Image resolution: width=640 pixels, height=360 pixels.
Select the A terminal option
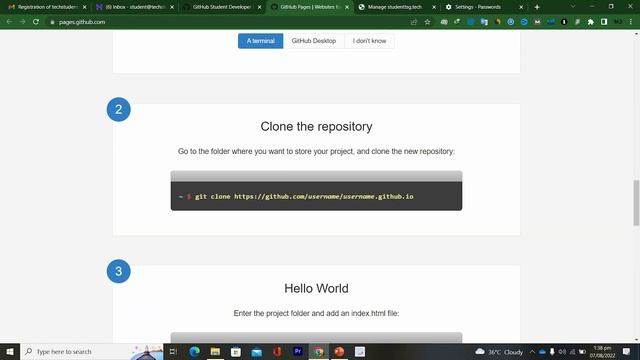(260, 41)
